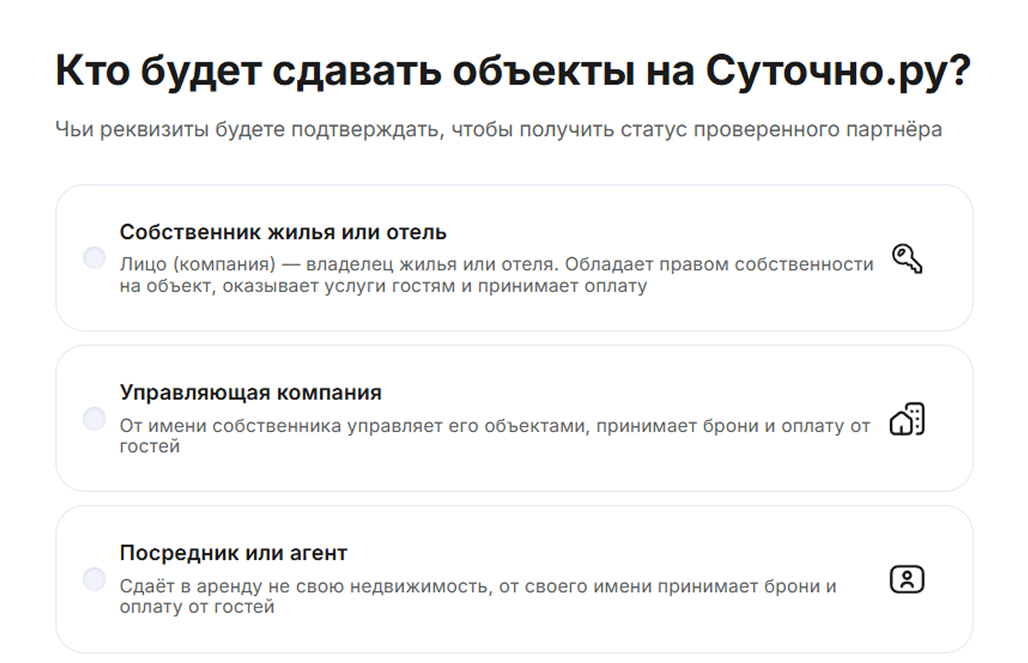Image resolution: width=1028 pixels, height=663 pixels.
Task: Click the Посредник или агент option title
Action: (233, 552)
